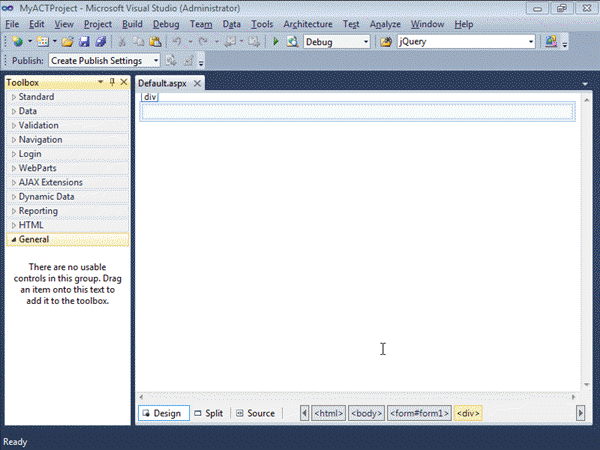
Task: Open the Toolbox window position dropdown arrow
Action: [x=100, y=82]
